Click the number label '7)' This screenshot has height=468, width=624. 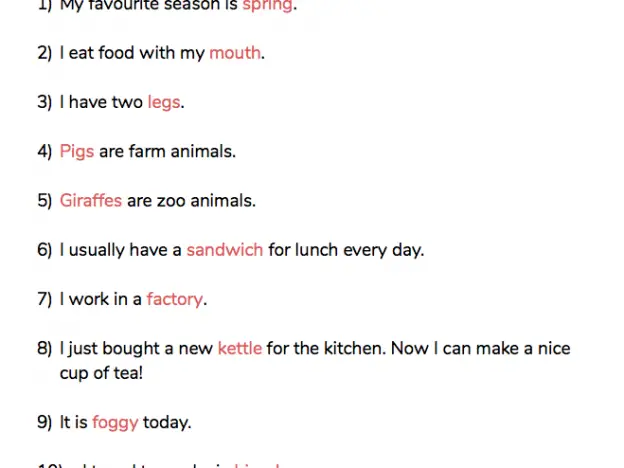[x=45, y=300]
